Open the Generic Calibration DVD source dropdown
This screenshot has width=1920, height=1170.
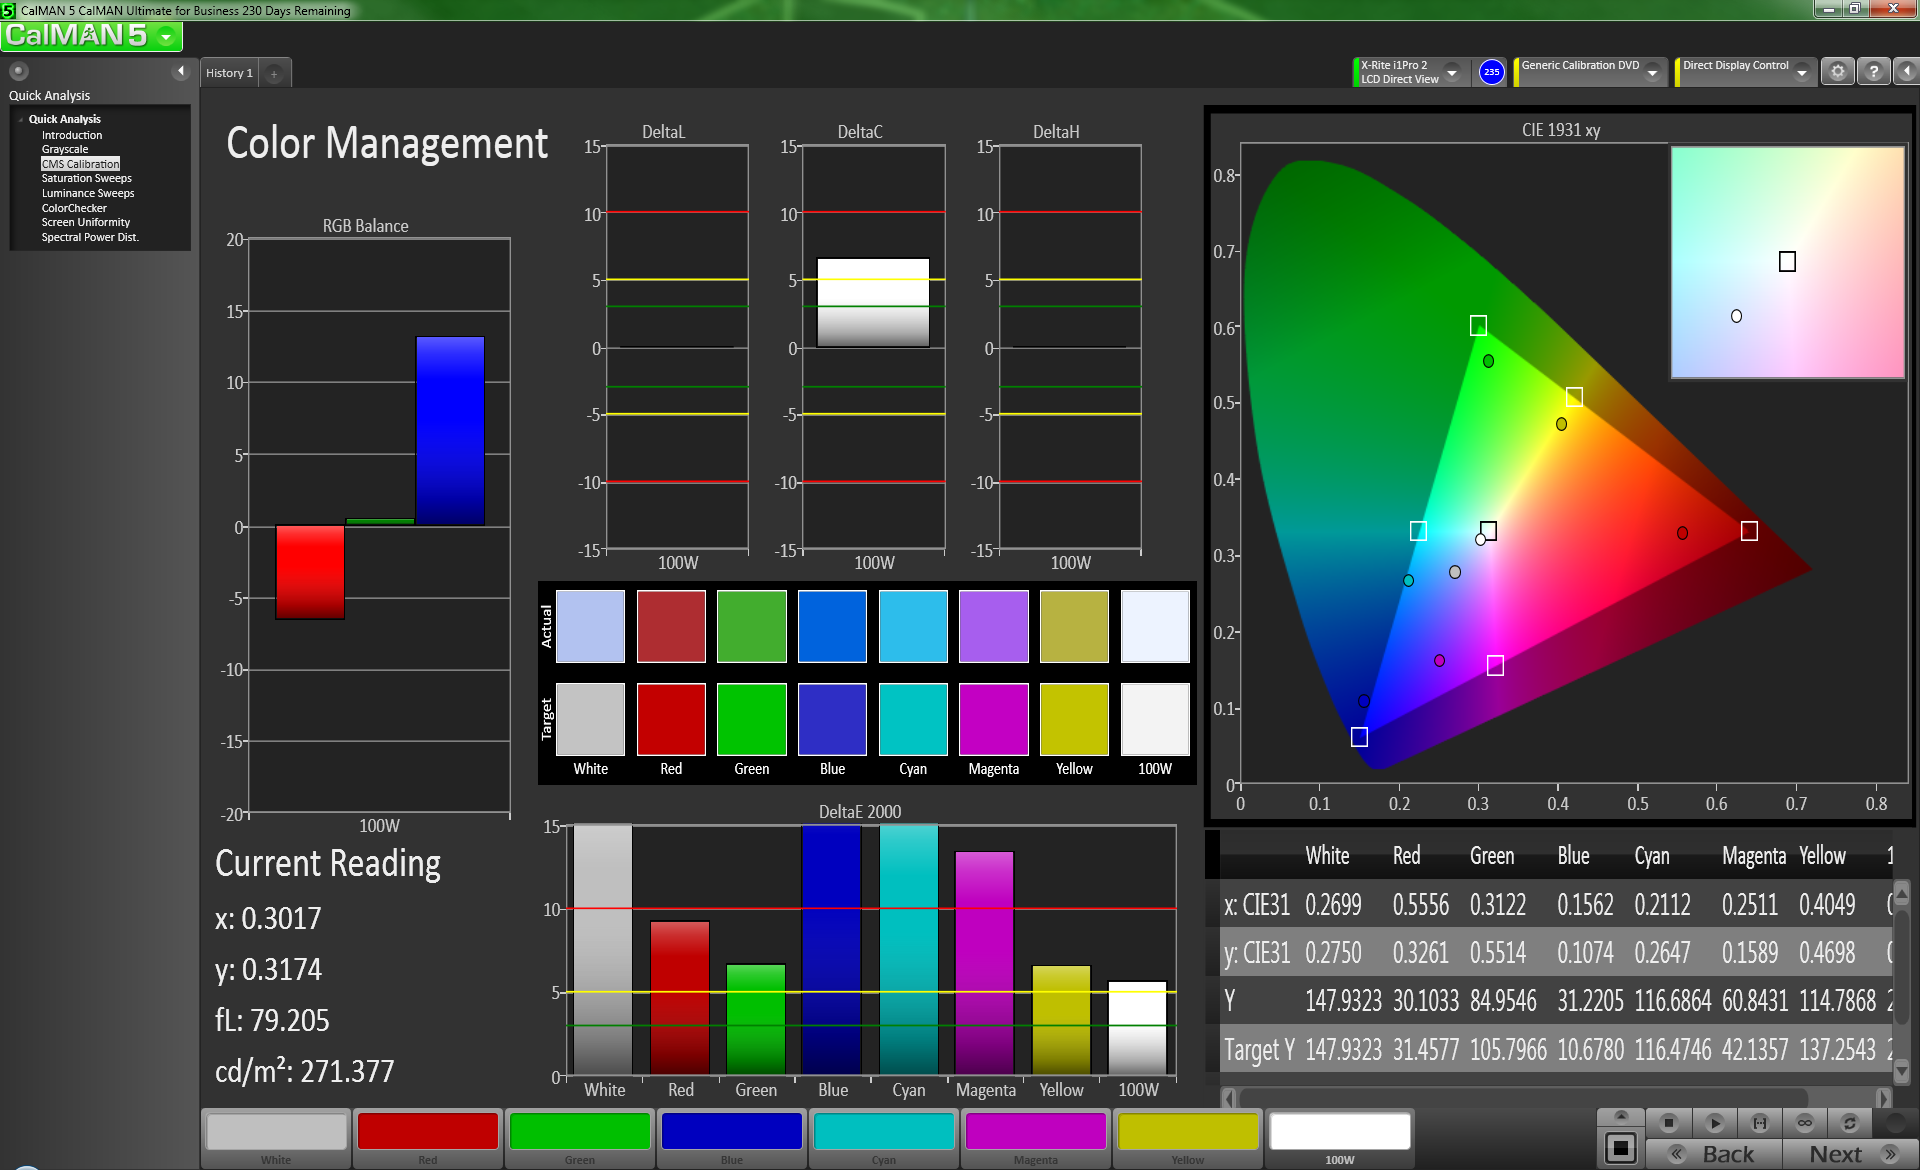tap(1653, 72)
